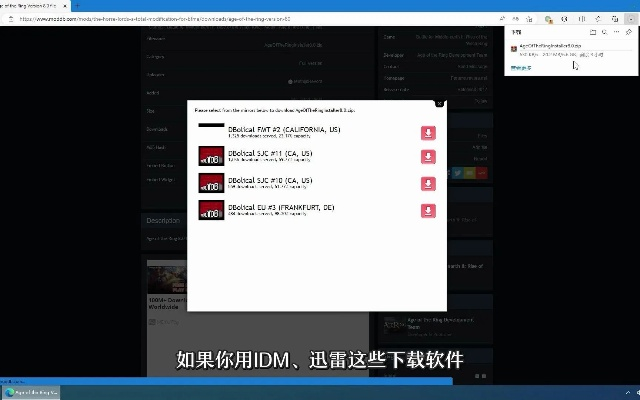
Task: Close the mirror selection dialog
Action: (x=439, y=104)
